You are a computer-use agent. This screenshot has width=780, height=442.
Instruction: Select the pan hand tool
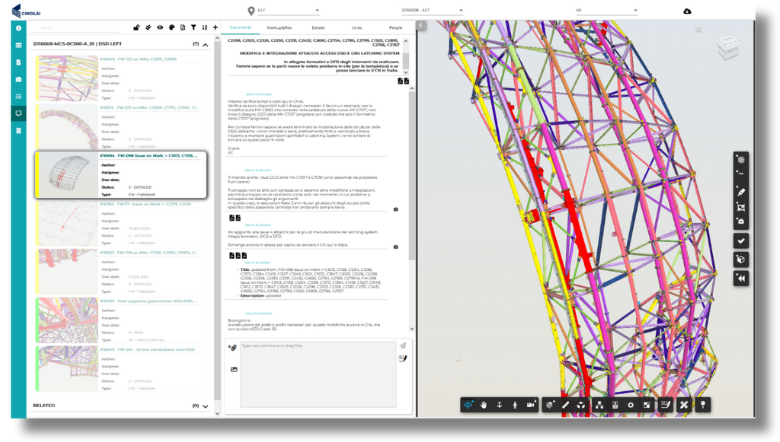click(x=484, y=405)
